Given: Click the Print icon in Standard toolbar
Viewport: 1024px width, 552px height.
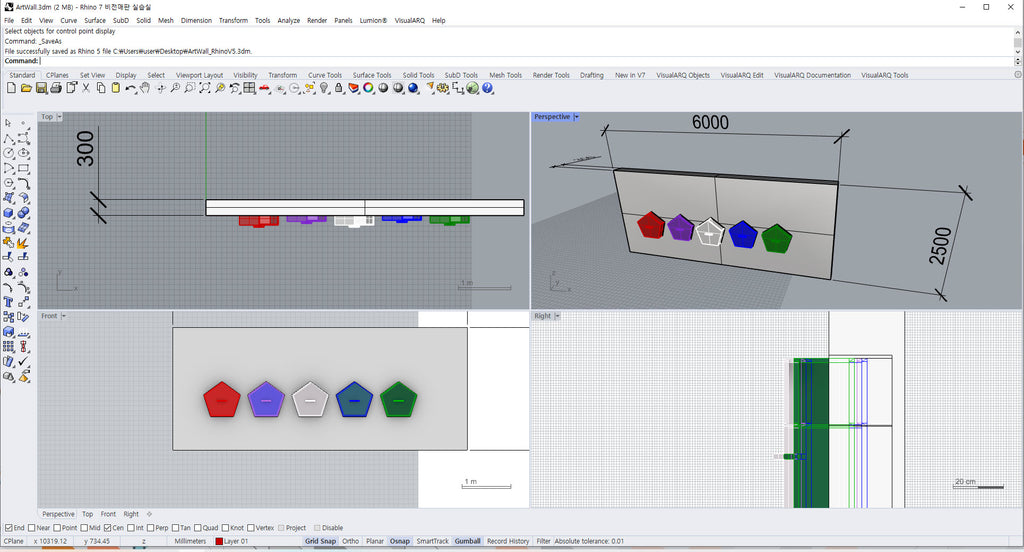Looking at the screenshot, I should point(56,88).
